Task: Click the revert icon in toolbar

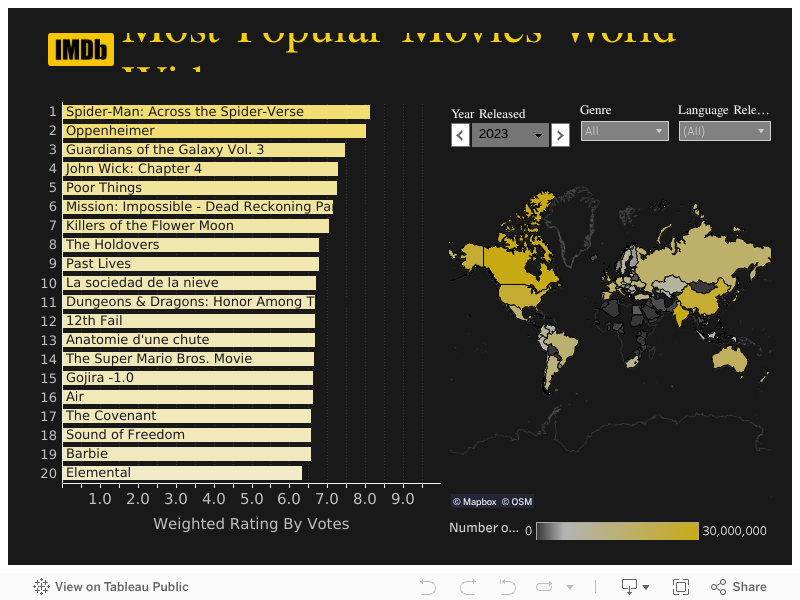Action: [507, 587]
